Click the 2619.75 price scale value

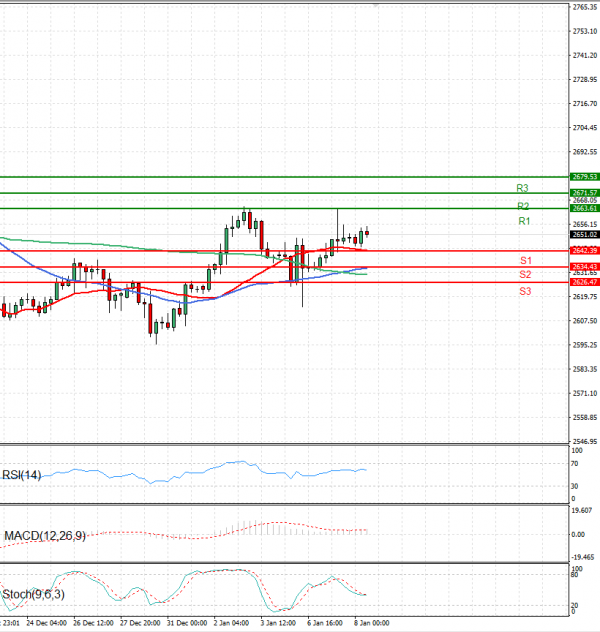[x=585, y=297]
